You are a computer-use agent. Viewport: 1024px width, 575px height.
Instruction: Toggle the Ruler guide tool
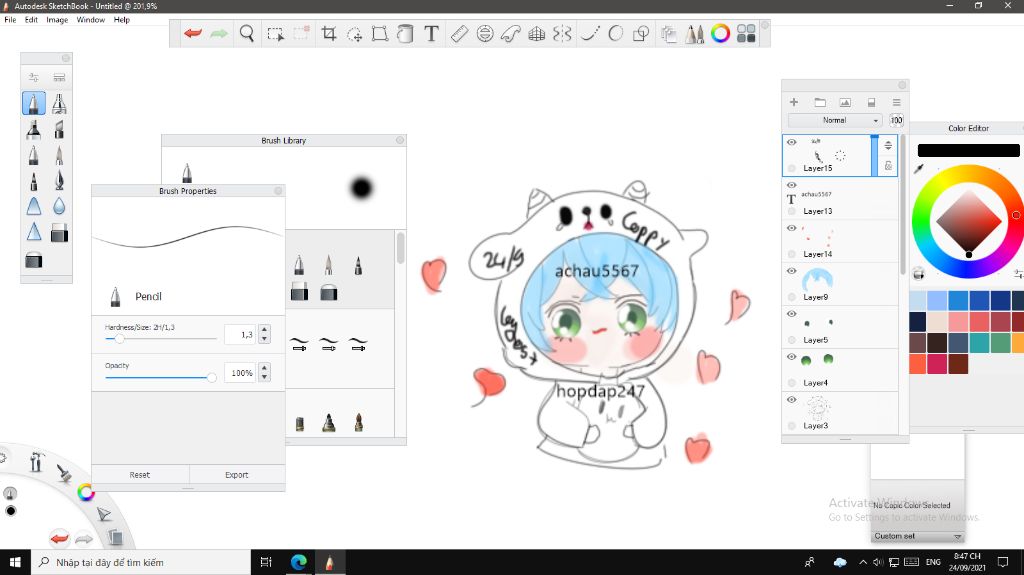click(459, 33)
